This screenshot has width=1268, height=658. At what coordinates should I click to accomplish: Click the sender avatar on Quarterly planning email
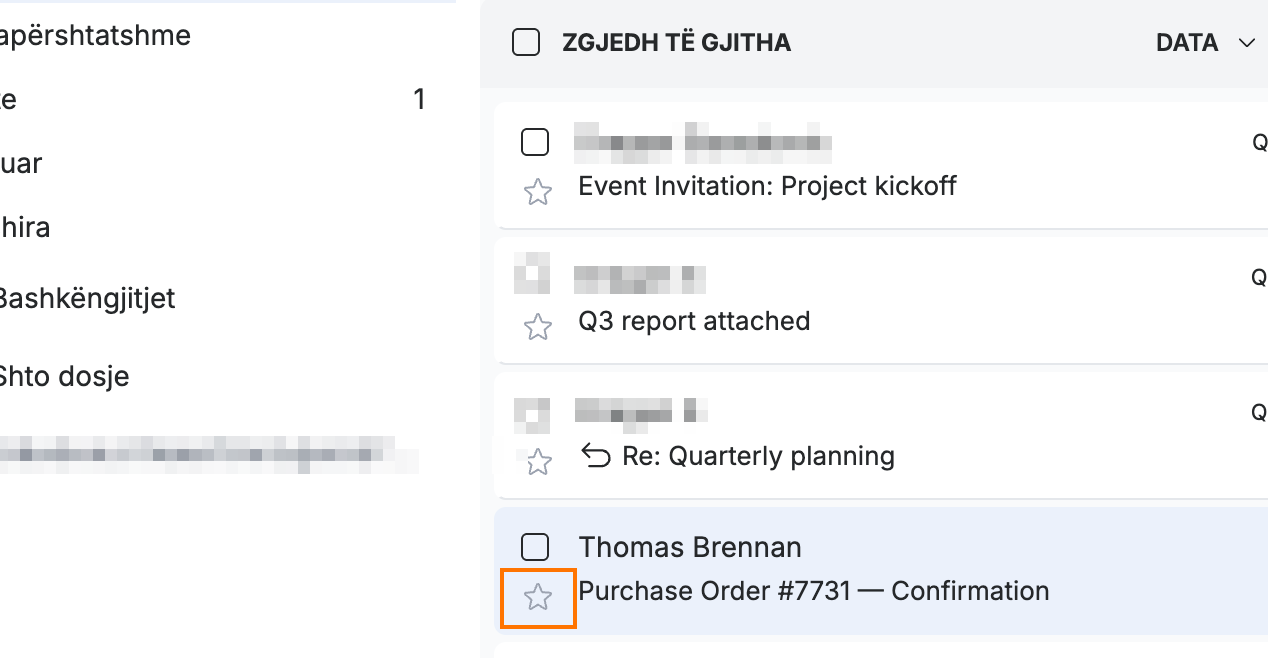pos(532,417)
